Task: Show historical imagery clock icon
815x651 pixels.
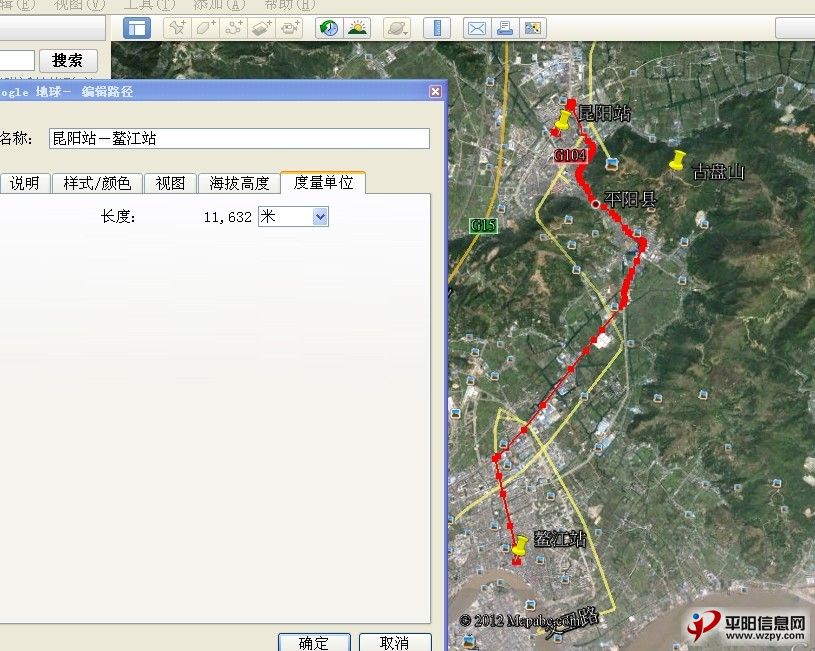Action: coord(329,28)
